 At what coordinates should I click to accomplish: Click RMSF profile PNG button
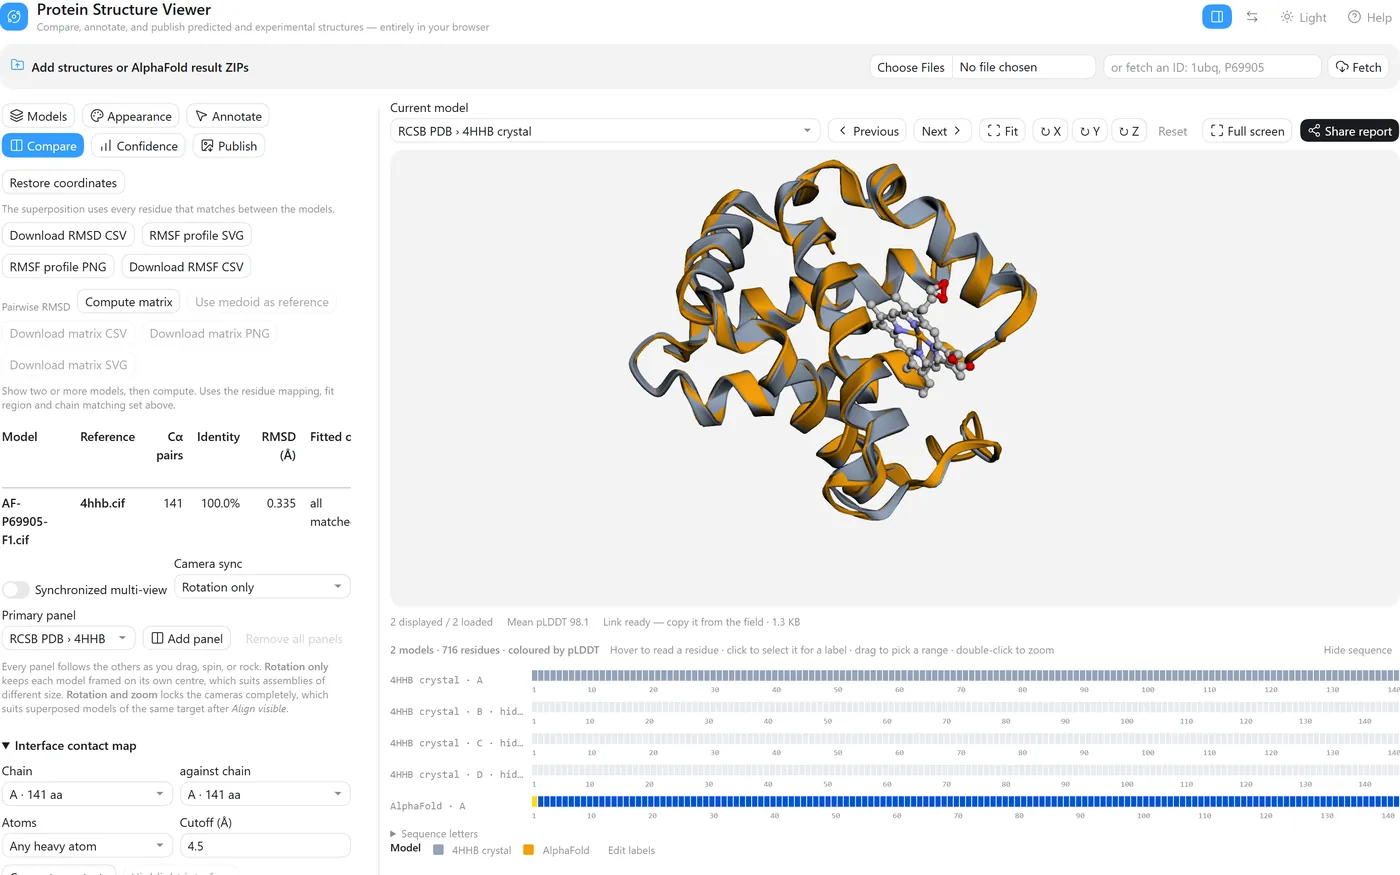click(58, 267)
